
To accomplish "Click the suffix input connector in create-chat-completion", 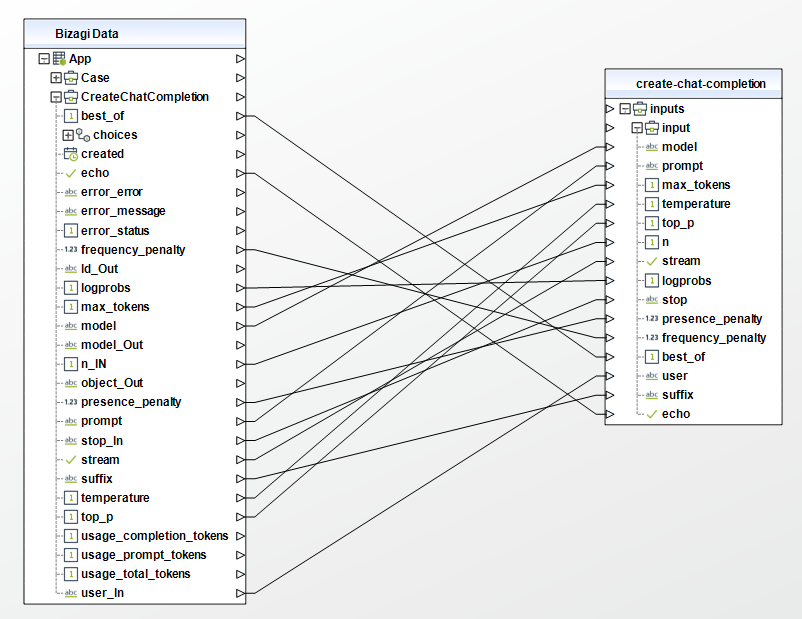I will tap(610, 395).
